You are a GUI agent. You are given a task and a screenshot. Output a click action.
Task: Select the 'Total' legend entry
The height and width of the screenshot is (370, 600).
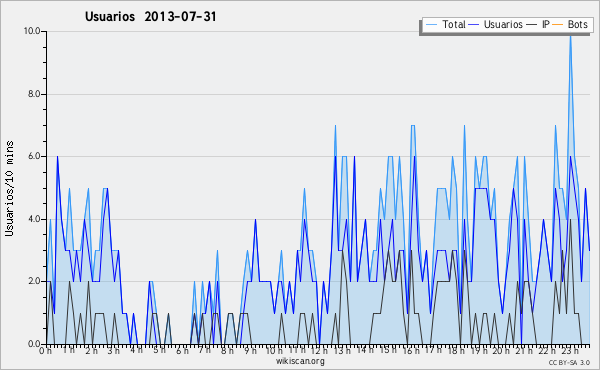point(453,24)
